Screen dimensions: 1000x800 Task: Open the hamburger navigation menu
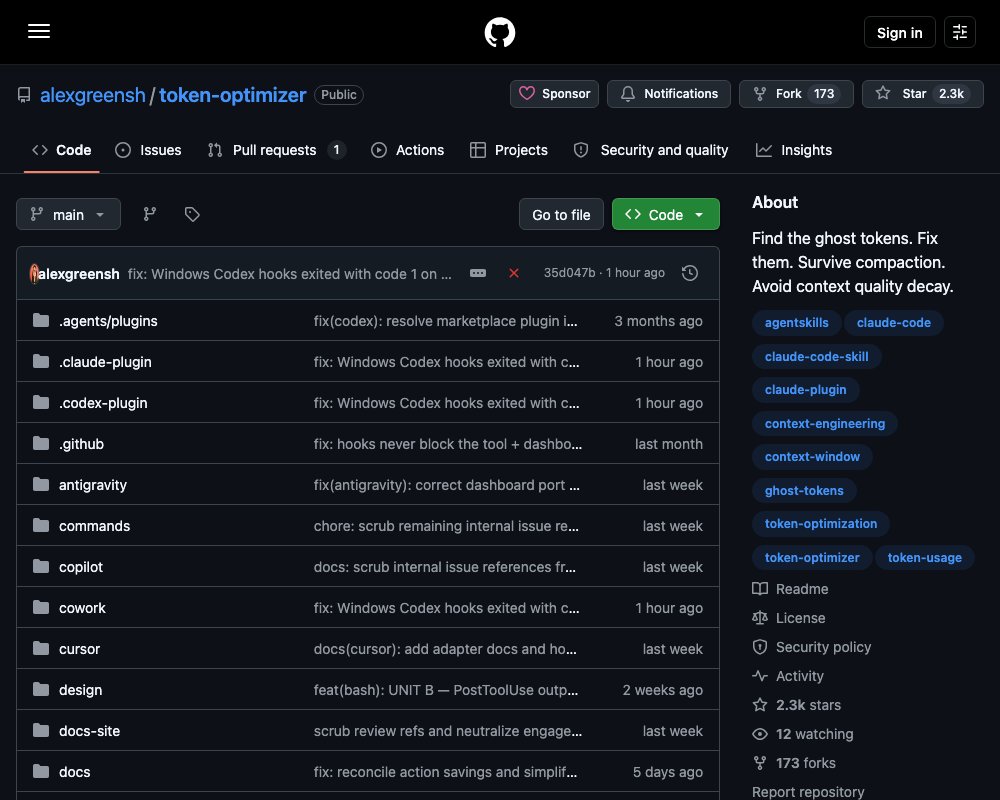point(39,31)
